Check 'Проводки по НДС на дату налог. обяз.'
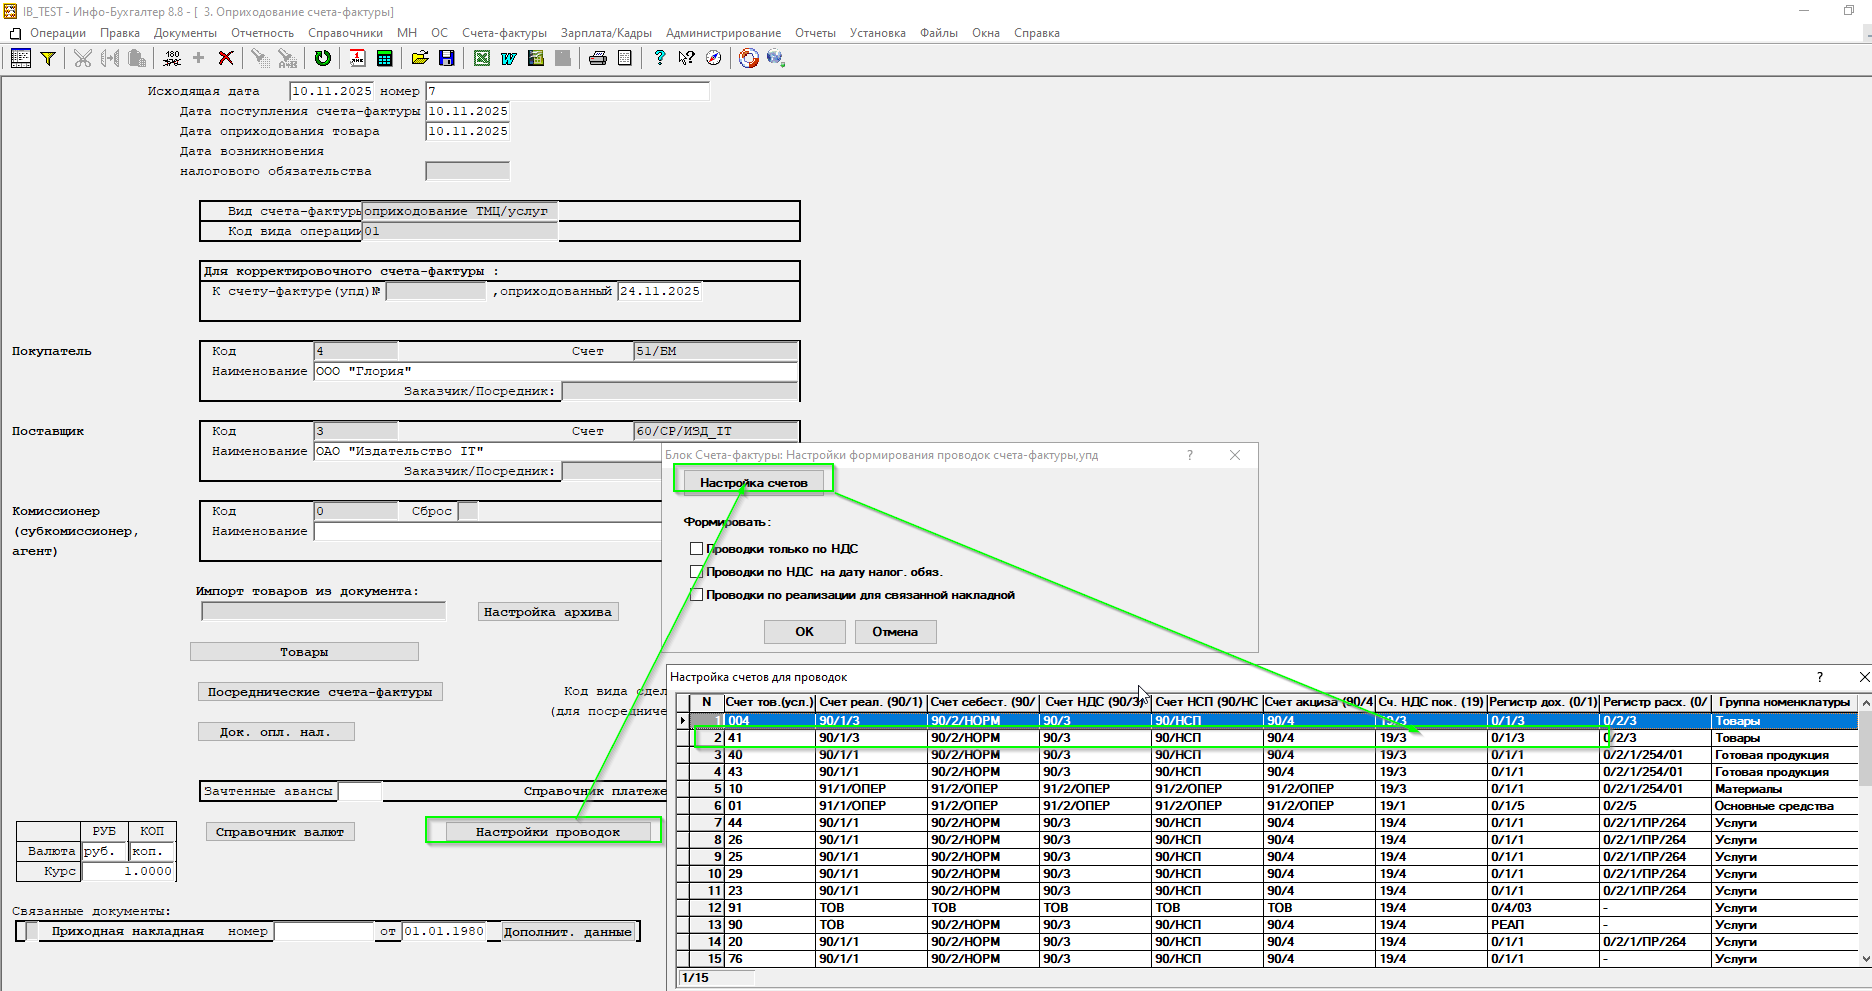 click(696, 572)
